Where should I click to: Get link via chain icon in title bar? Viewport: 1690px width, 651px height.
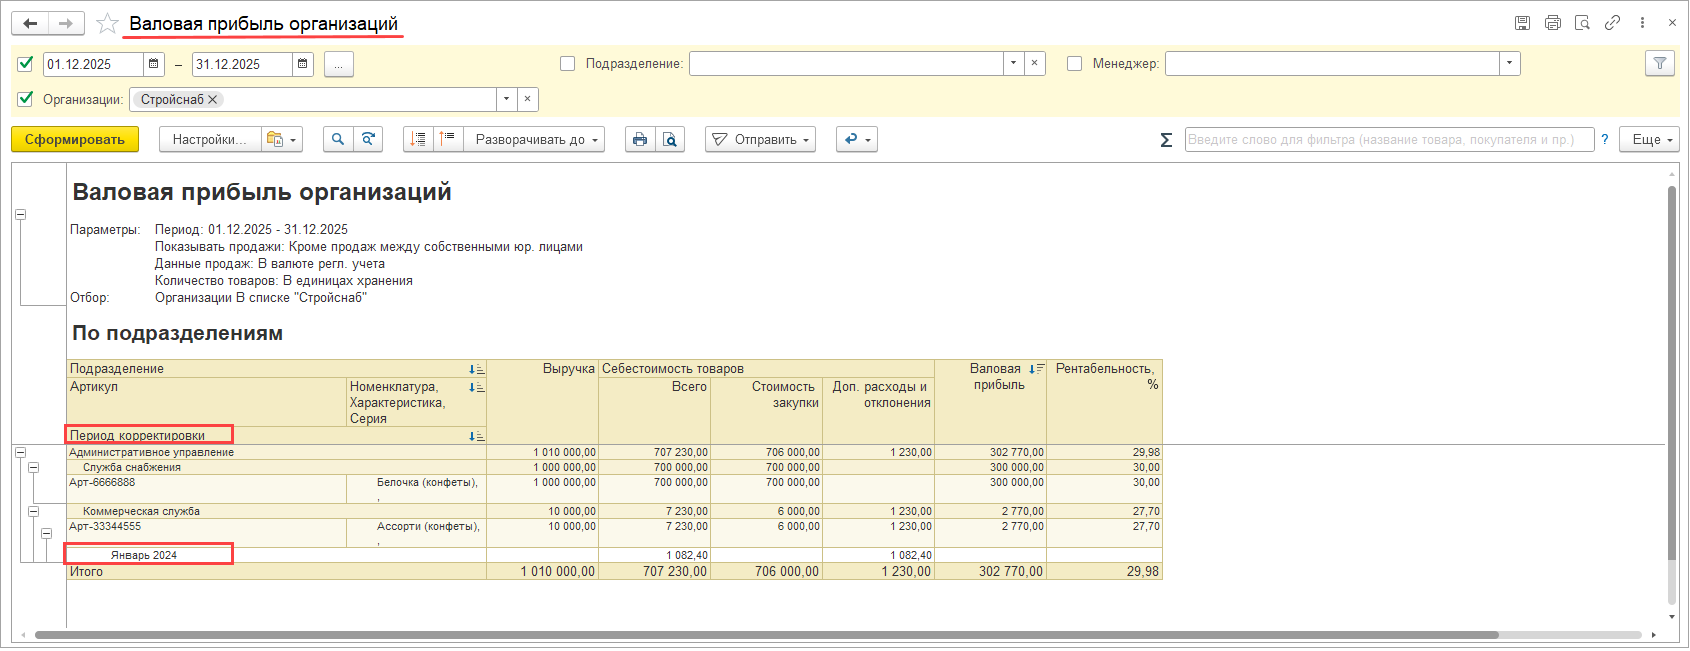point(1612,23)
